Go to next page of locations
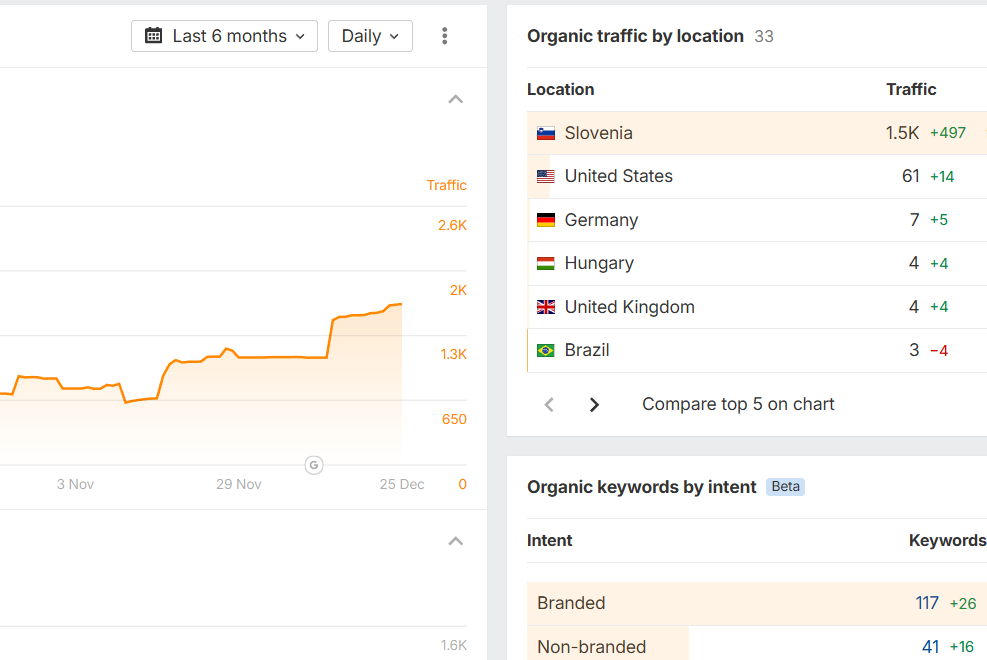Image resolution: width=987 pixels, height=660 pixels. click(x=594, y=405)
